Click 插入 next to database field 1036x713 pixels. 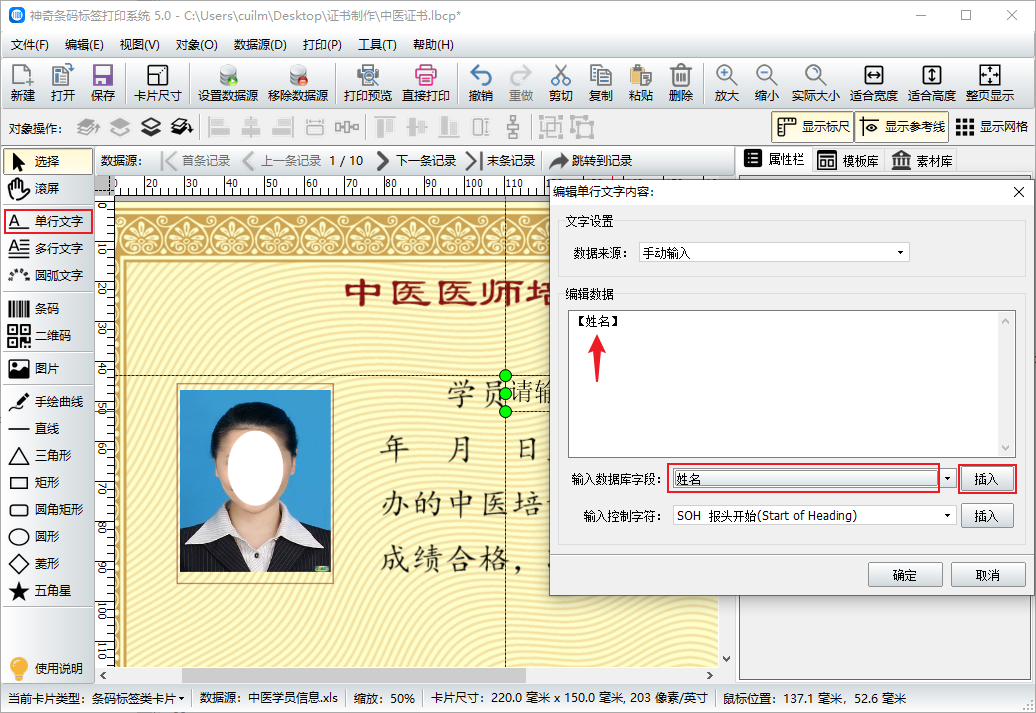click(986, 479)
